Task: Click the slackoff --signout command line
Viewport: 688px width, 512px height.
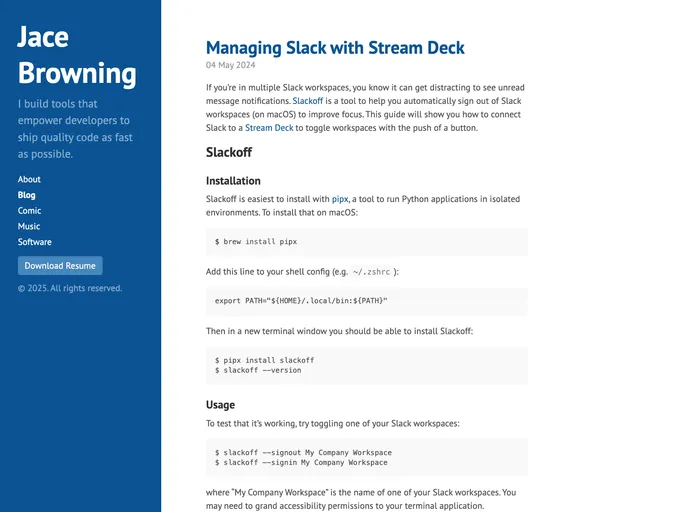Action: coord(303,452)
